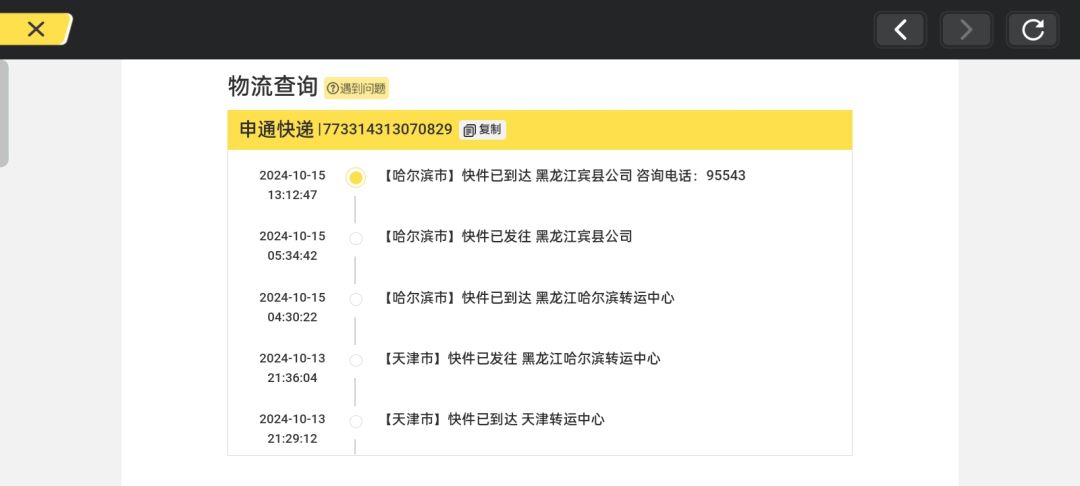1080x486 pixels.
Task: Click the 物流查询 page heading
Action: coord(273,87)
